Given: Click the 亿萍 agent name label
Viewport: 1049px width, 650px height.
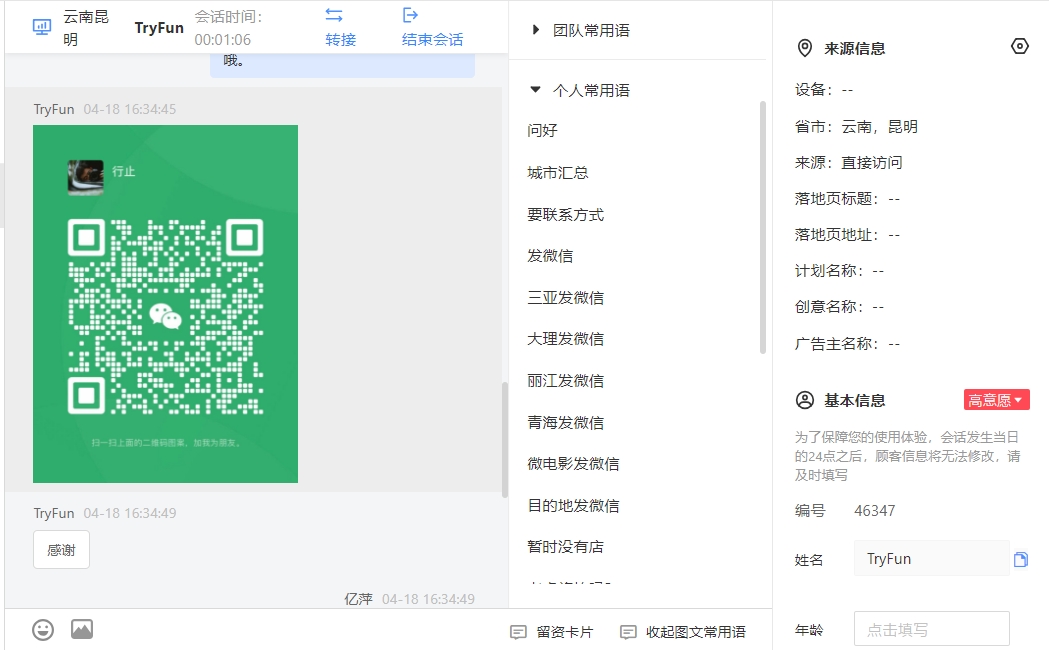Looking at the screenshot, I should point(358,599).
